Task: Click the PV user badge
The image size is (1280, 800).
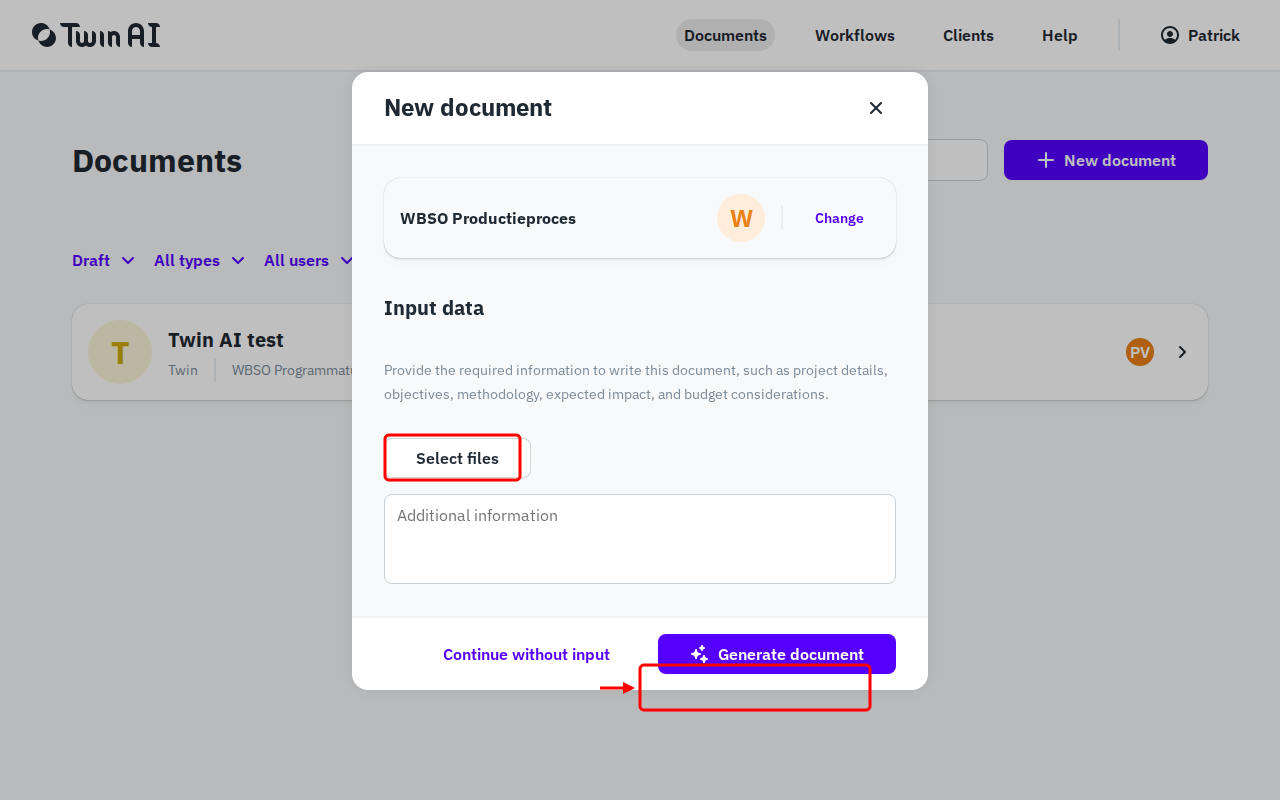Action: click(1140, 352)
